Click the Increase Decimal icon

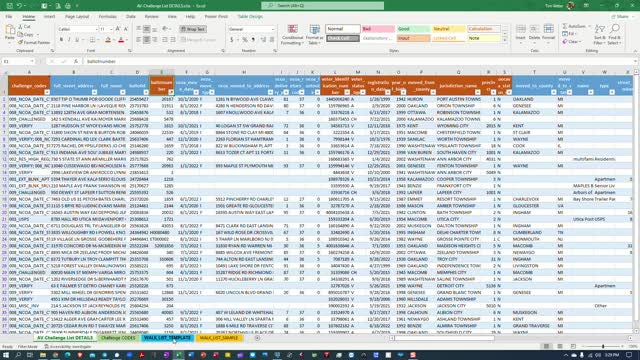coord(263,40)
